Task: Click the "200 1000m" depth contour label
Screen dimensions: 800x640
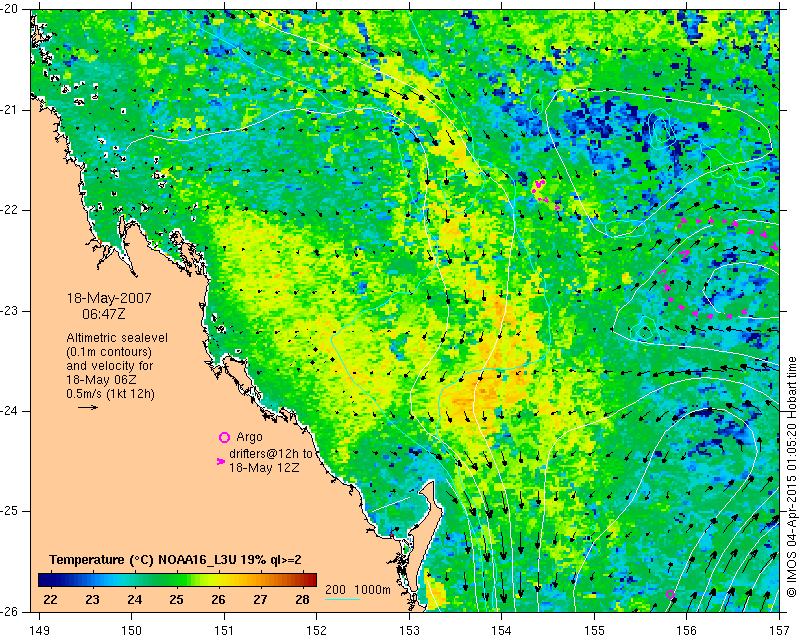Action: [x=358, y=590]
